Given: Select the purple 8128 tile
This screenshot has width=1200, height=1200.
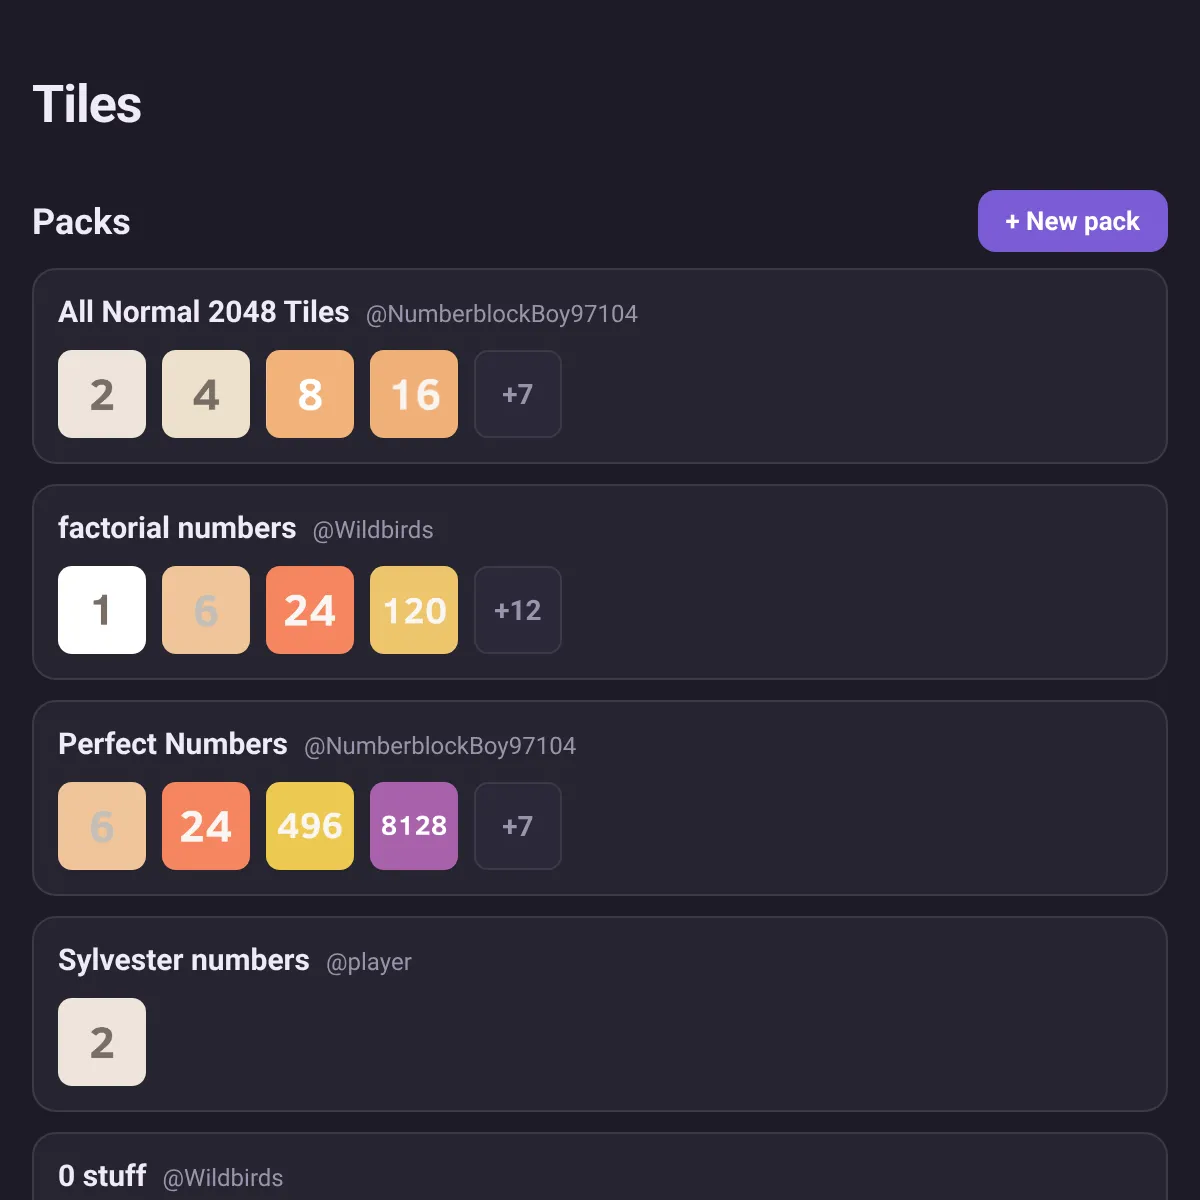Looking at the screenshot, I should coord(414,826).
